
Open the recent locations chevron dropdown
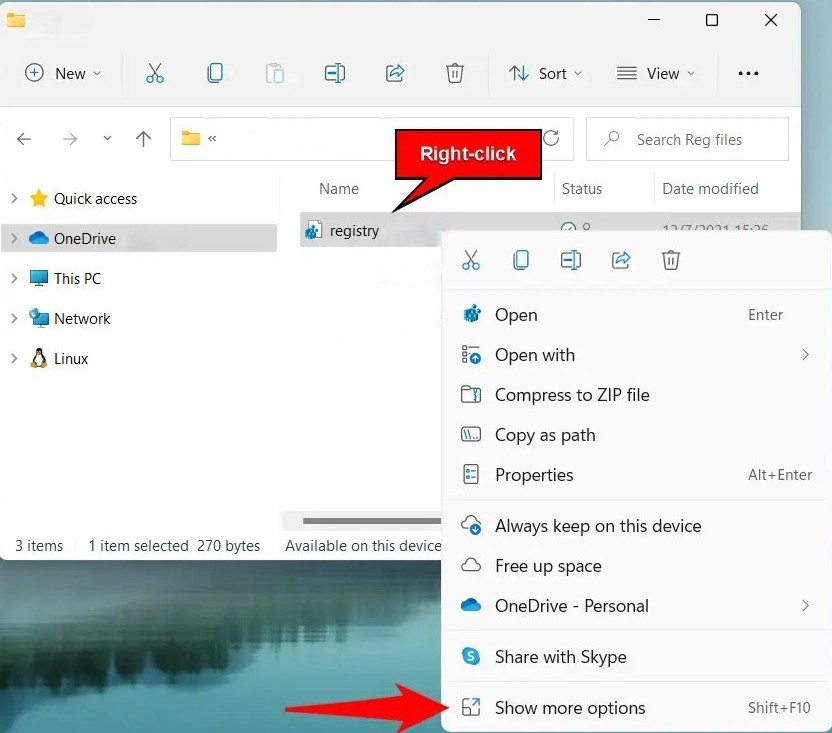pos(107,139)
